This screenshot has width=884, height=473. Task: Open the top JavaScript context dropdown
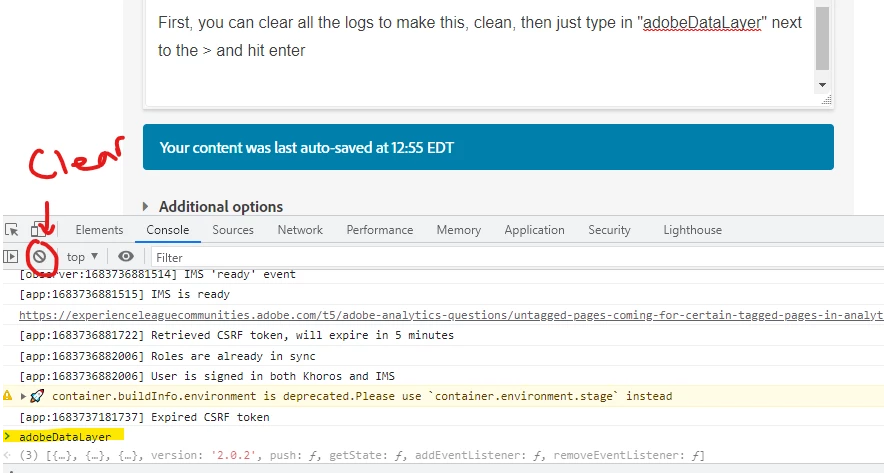click(82, 257)
